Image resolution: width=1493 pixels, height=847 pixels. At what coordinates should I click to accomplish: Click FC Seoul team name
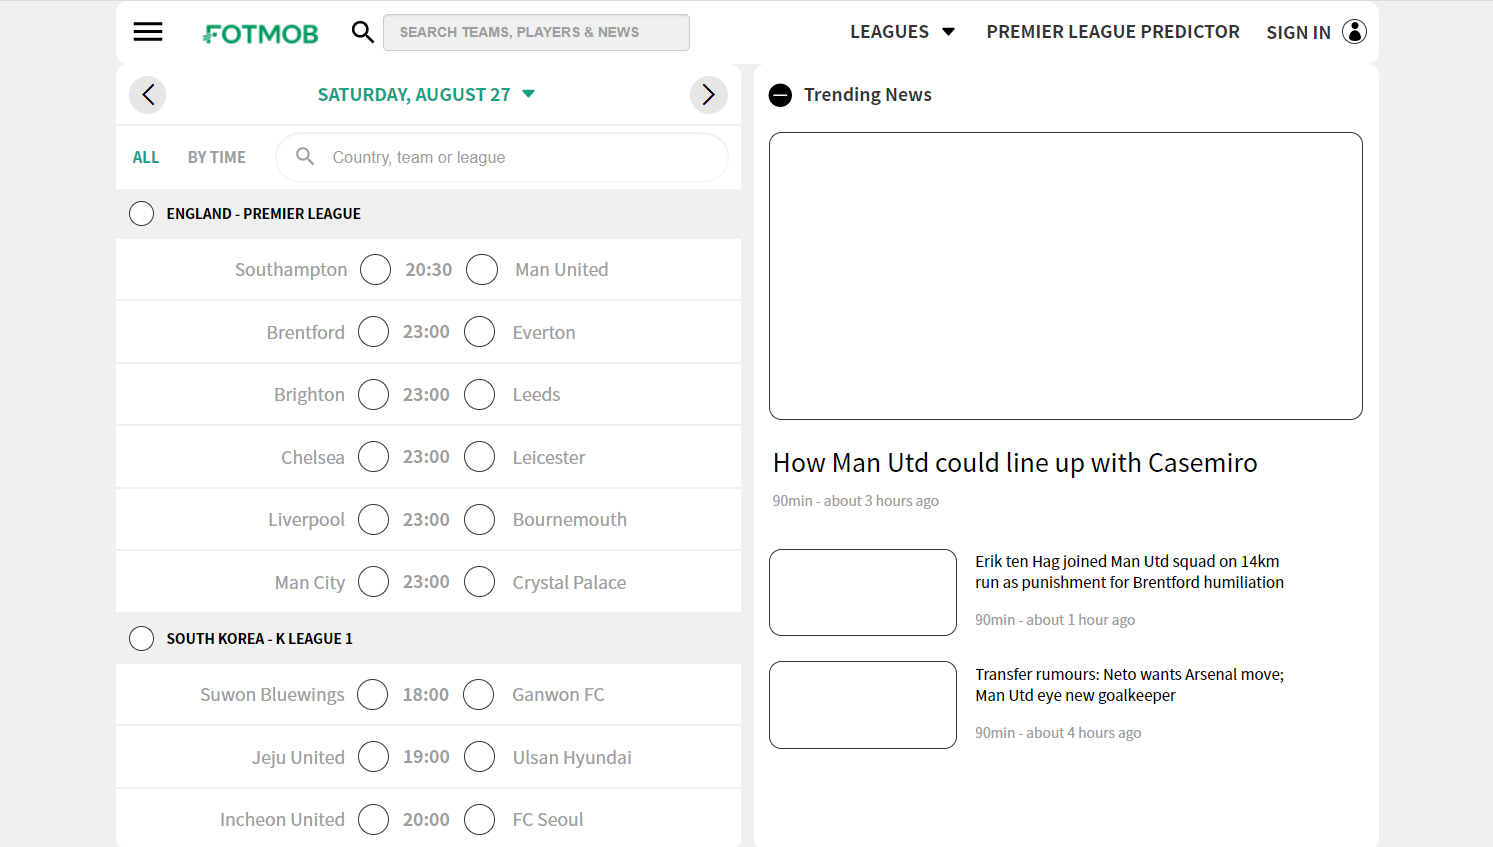[548, 820]
